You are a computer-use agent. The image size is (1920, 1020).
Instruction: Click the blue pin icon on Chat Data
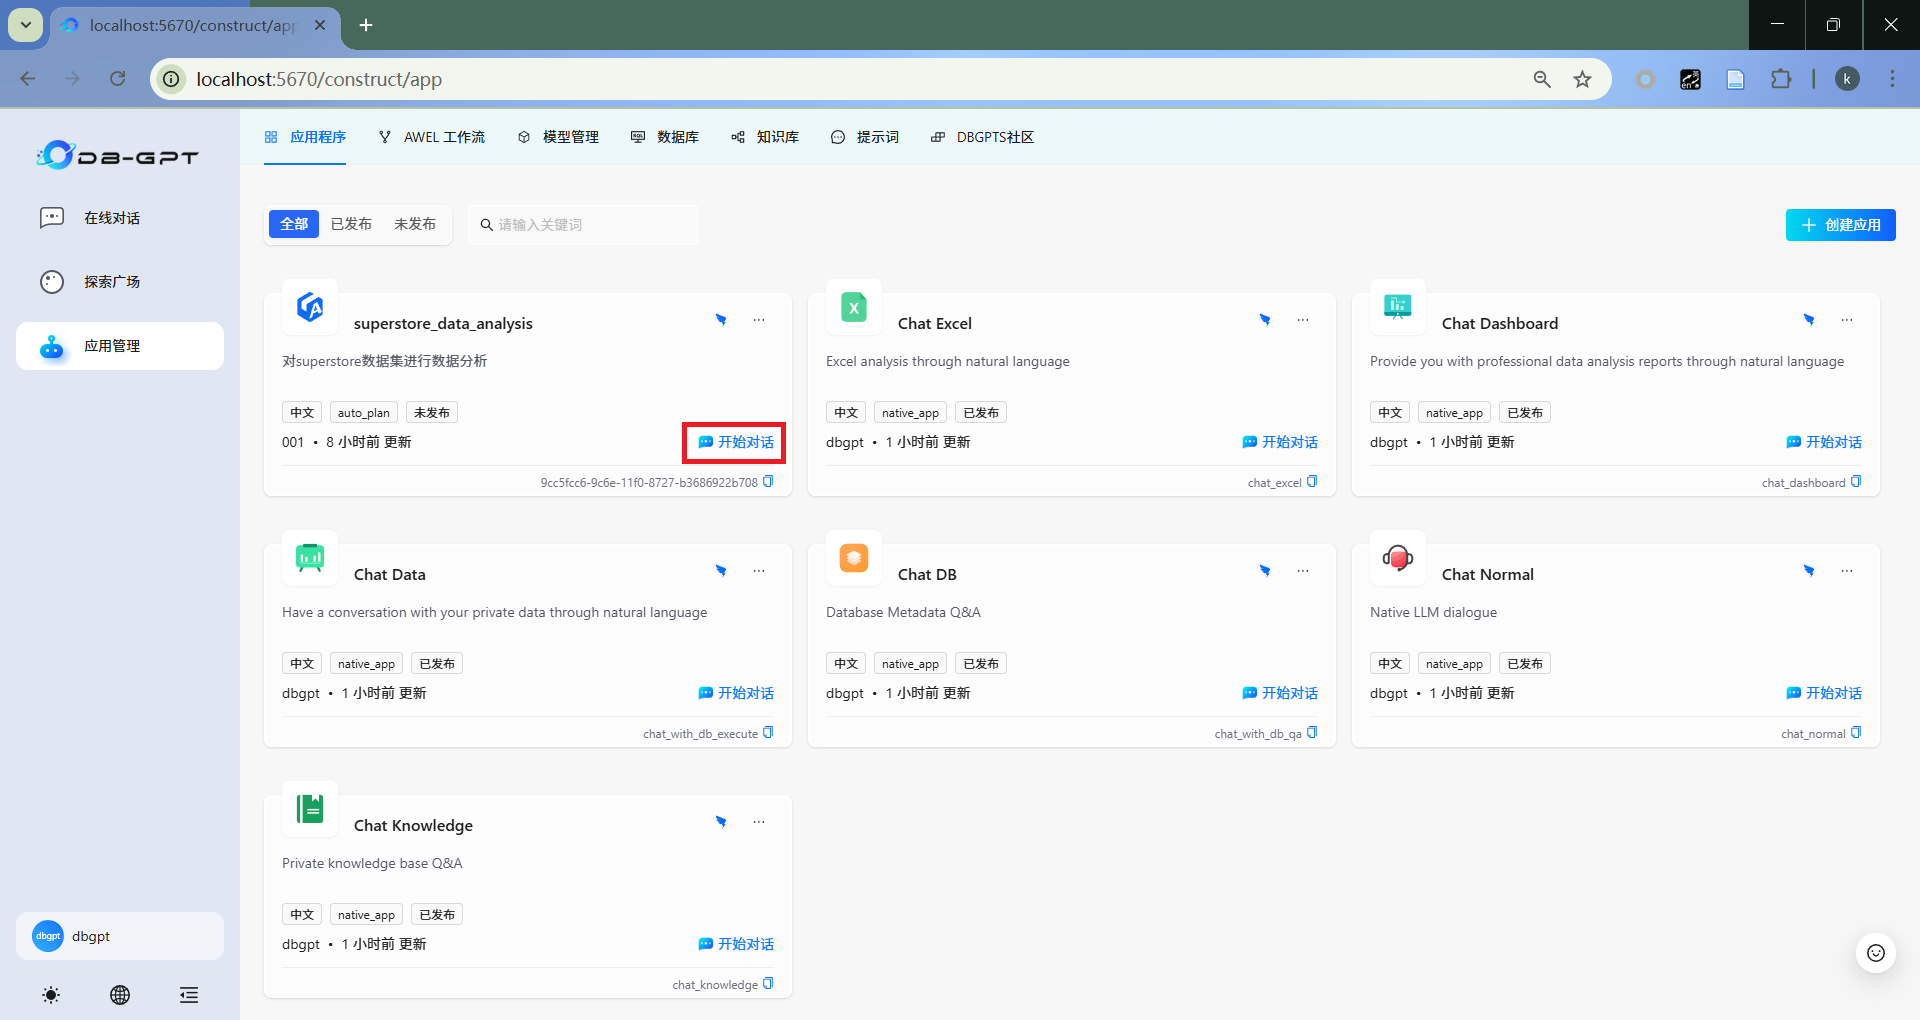[x=721, y=571]
